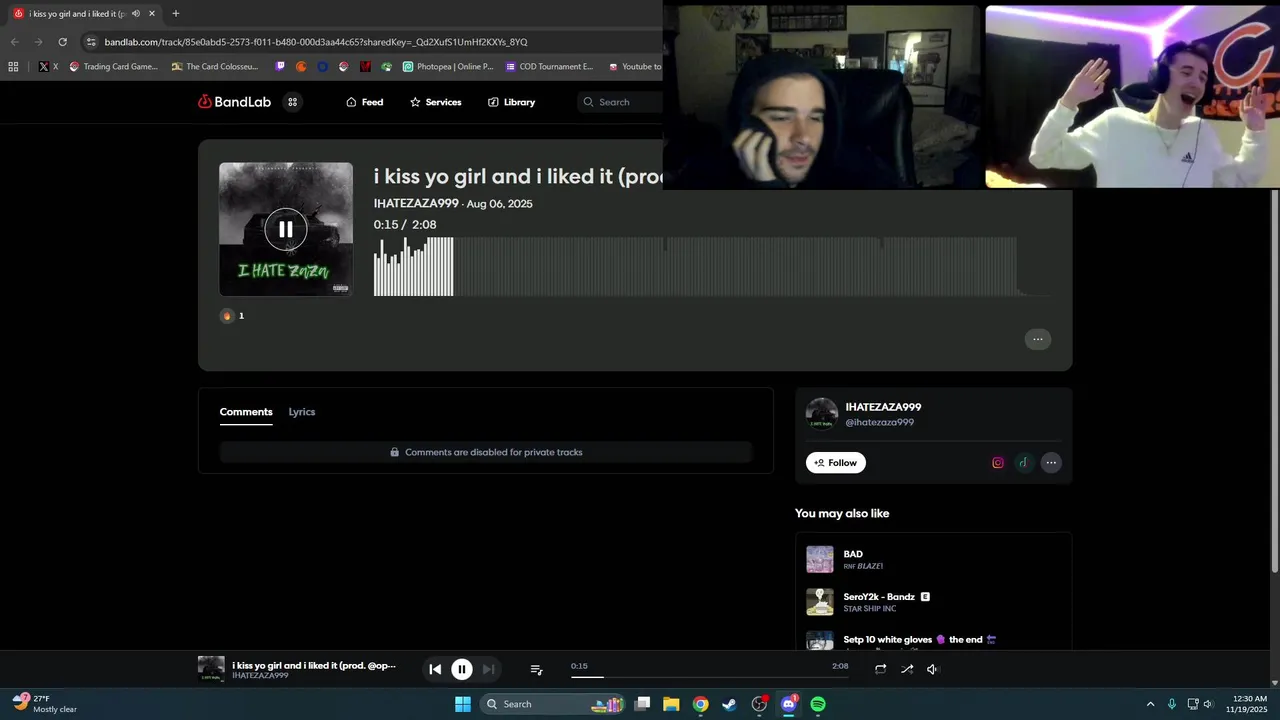1280x720 pixels.
Task: Open Task View on the taskbar
Action: pos(643,704)
